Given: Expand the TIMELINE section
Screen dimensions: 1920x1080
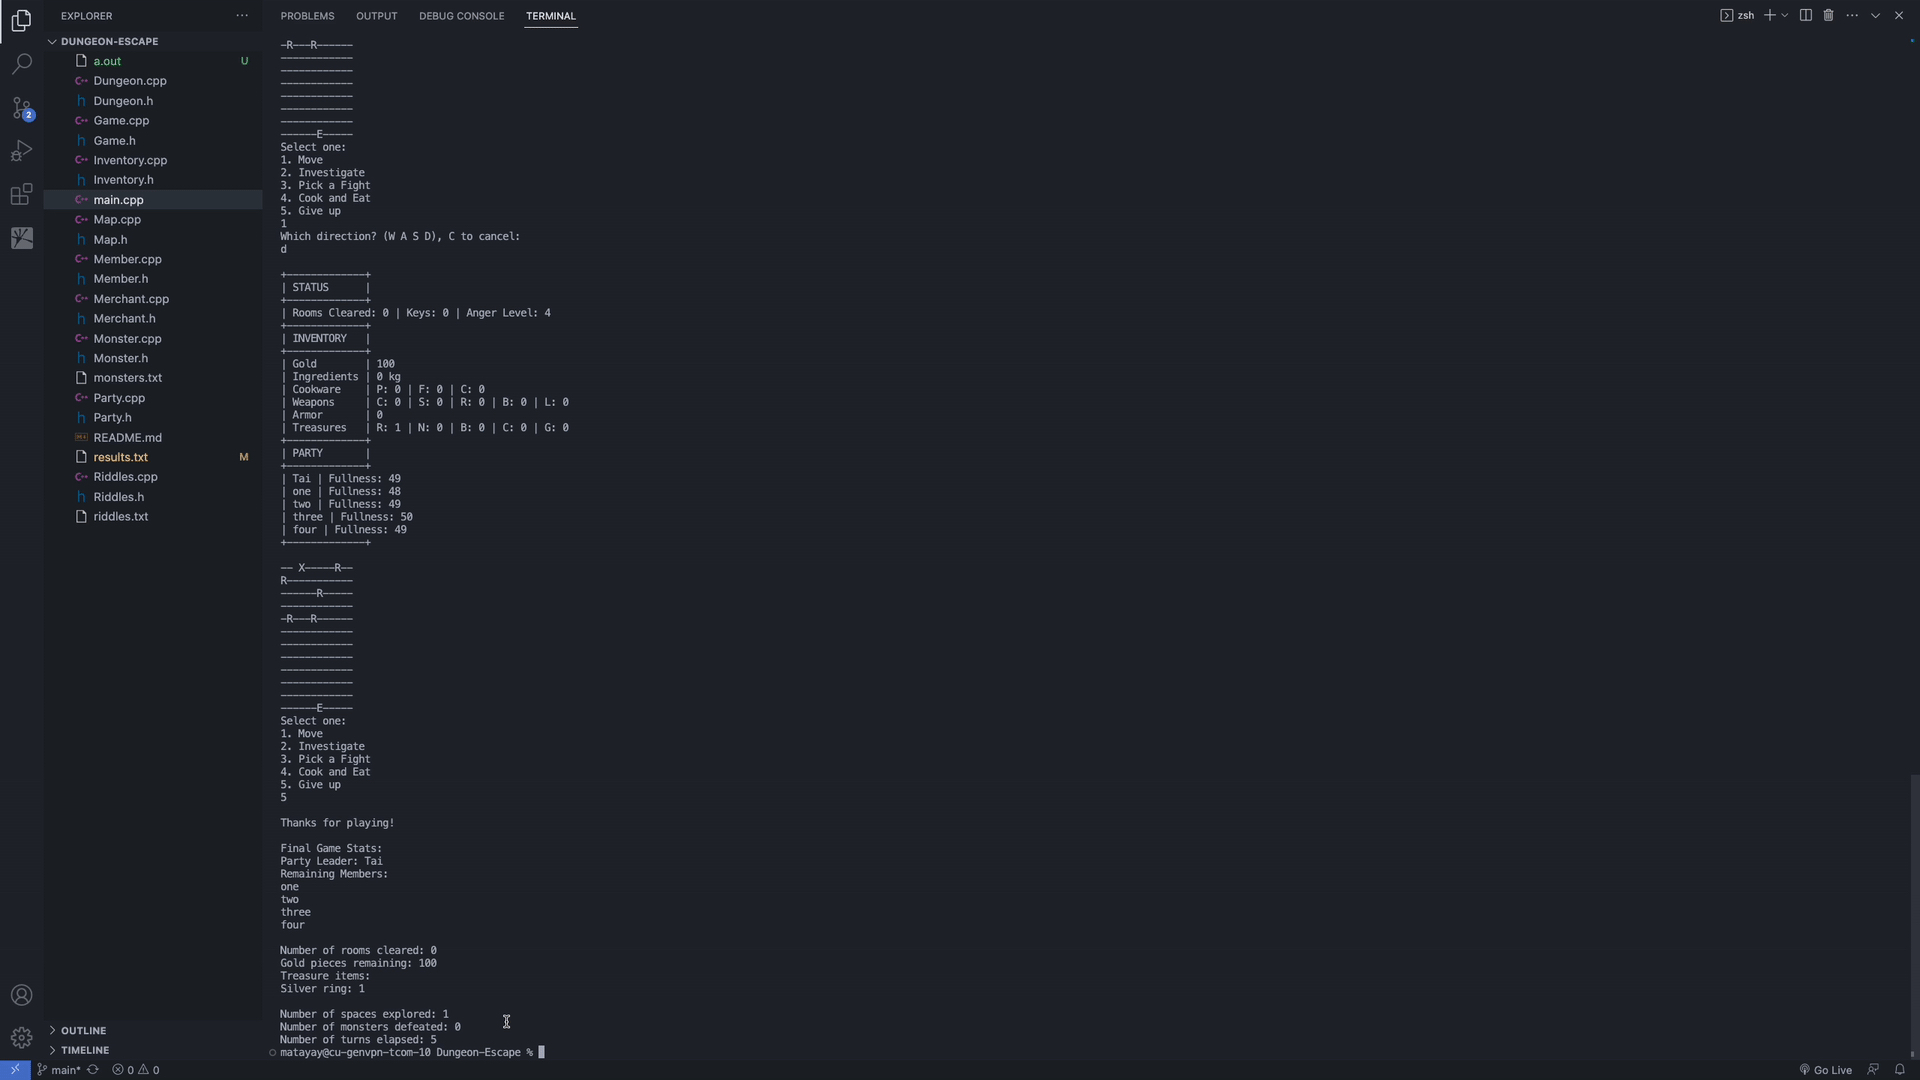Looking at the screenshot, I should 83,1050.
